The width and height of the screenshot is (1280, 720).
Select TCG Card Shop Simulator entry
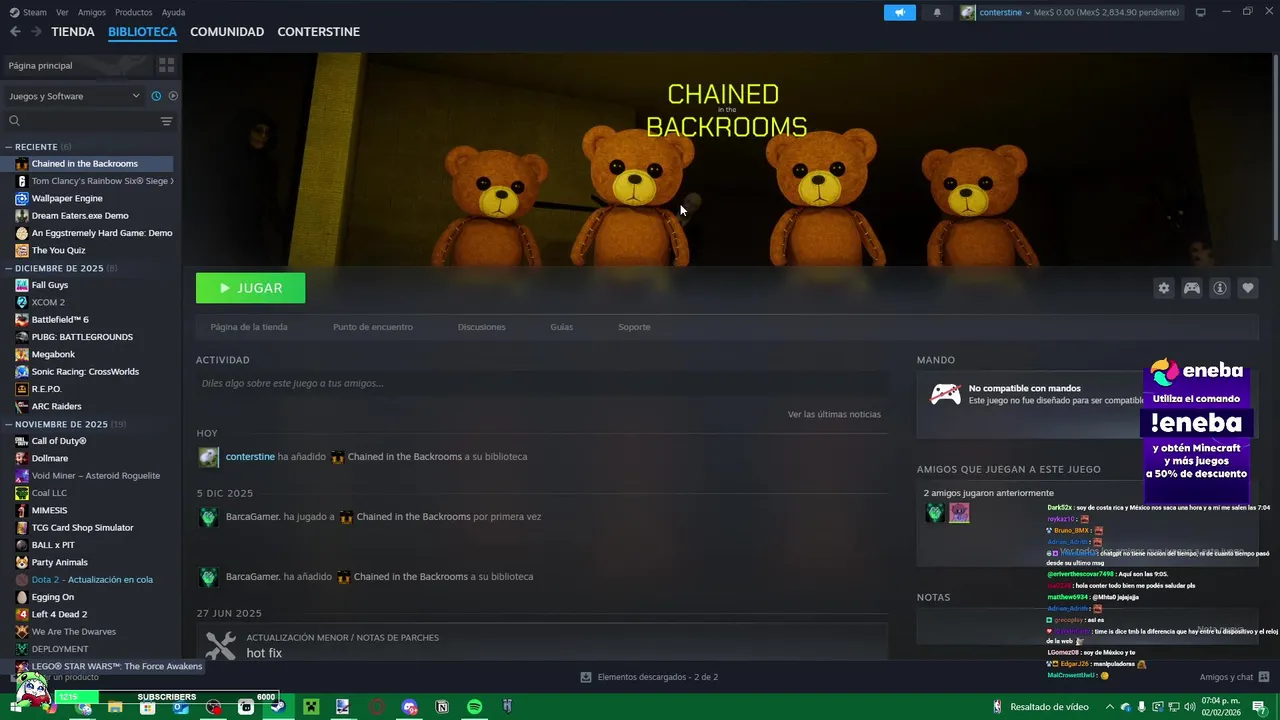82,528
